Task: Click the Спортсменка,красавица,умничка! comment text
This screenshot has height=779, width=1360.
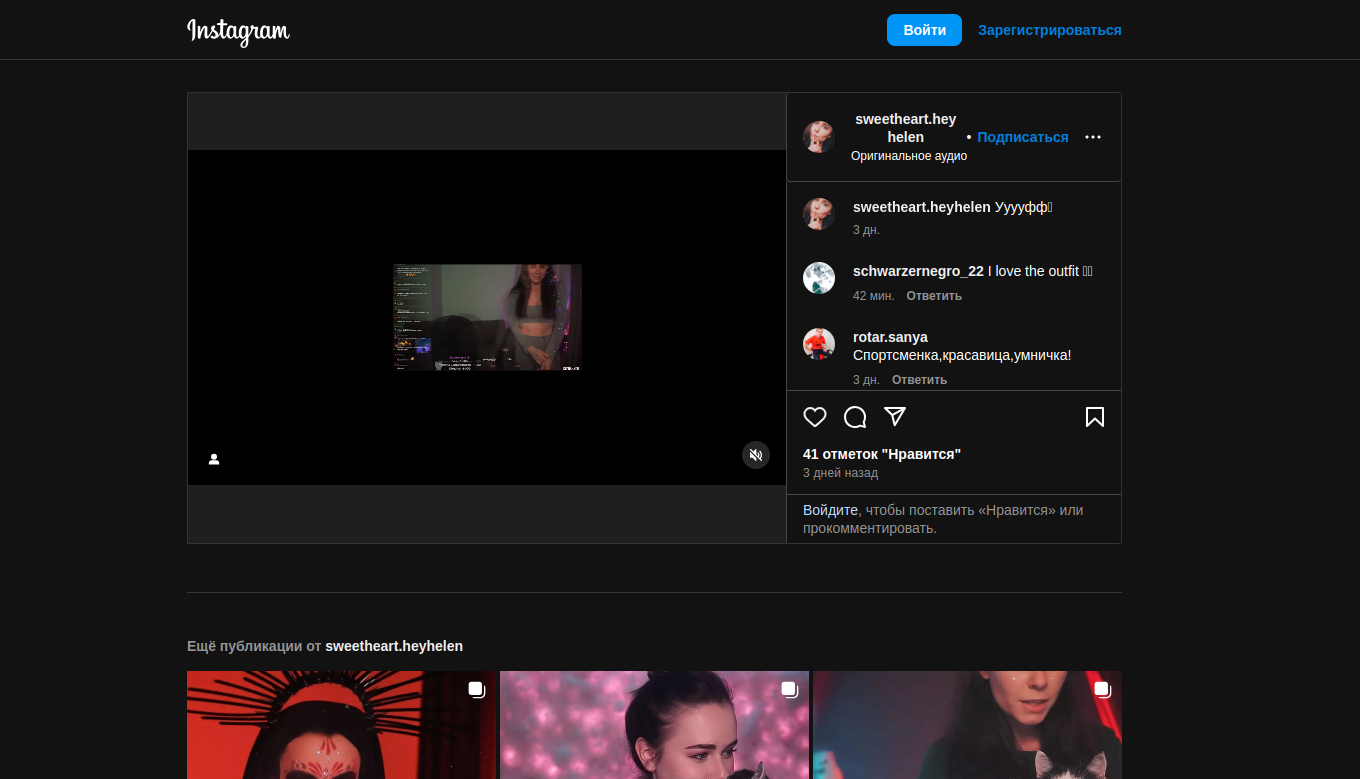Action: [x=962, y=355]
